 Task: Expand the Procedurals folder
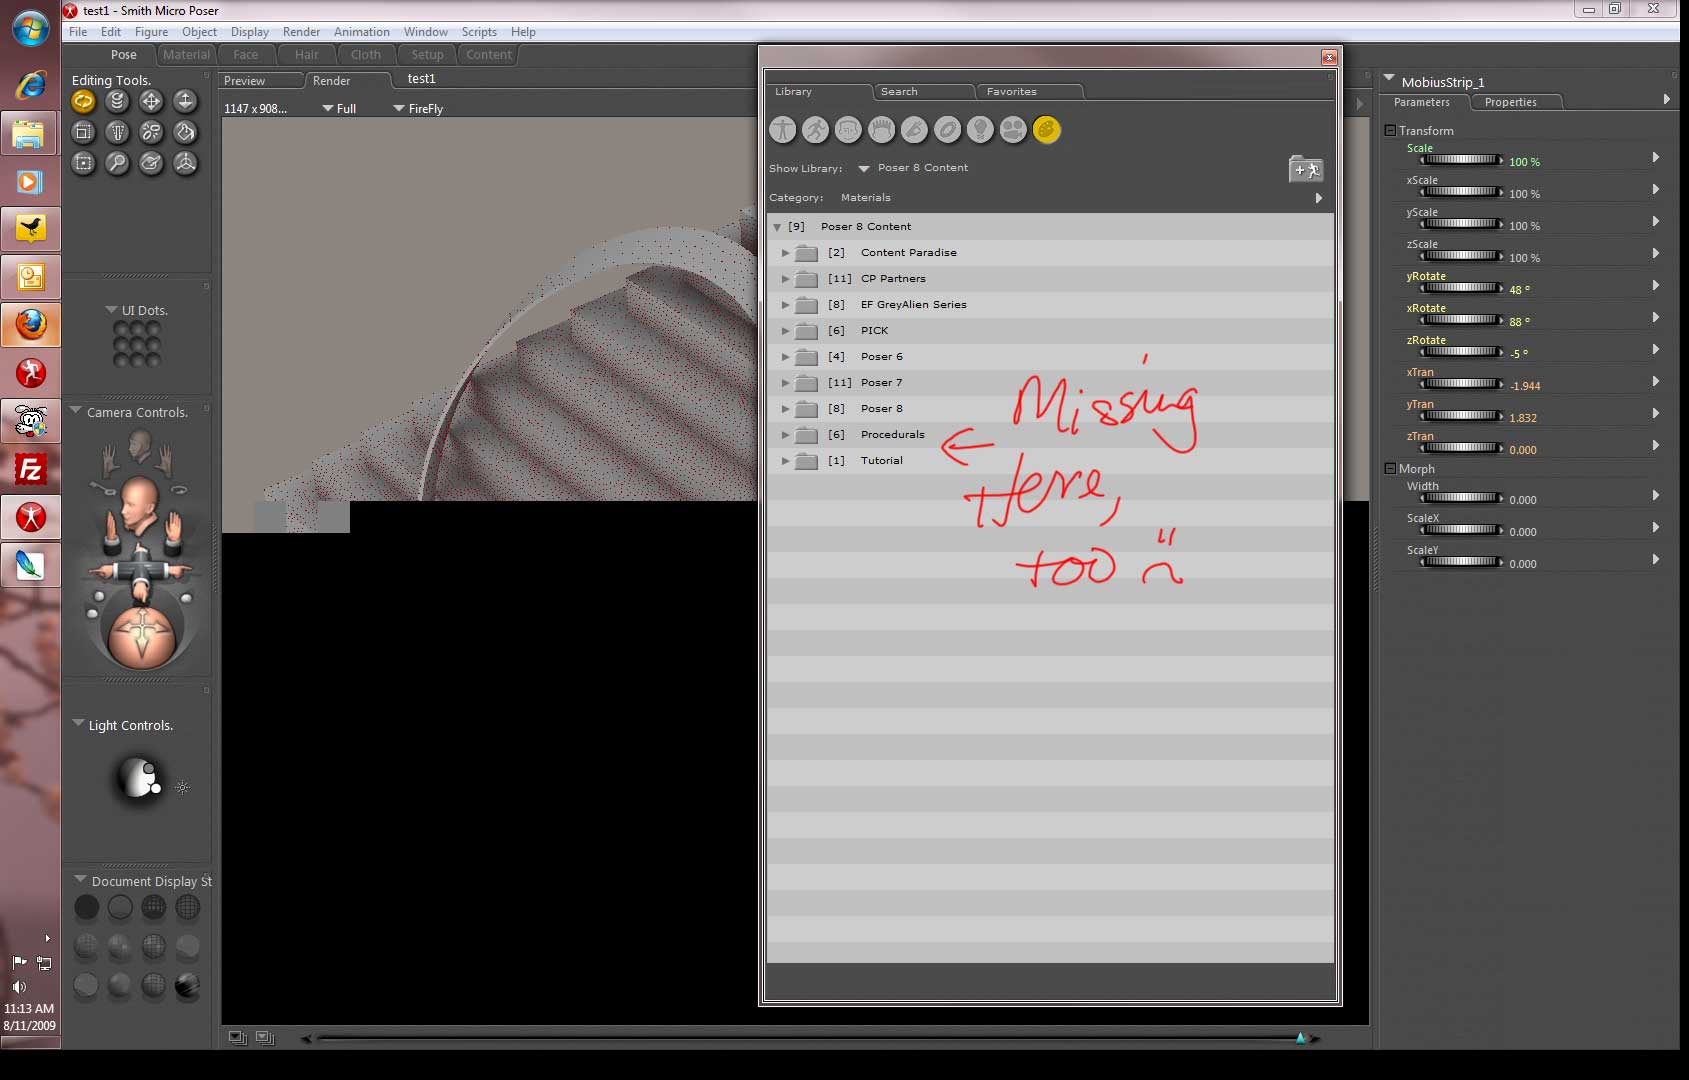[786, 435]
